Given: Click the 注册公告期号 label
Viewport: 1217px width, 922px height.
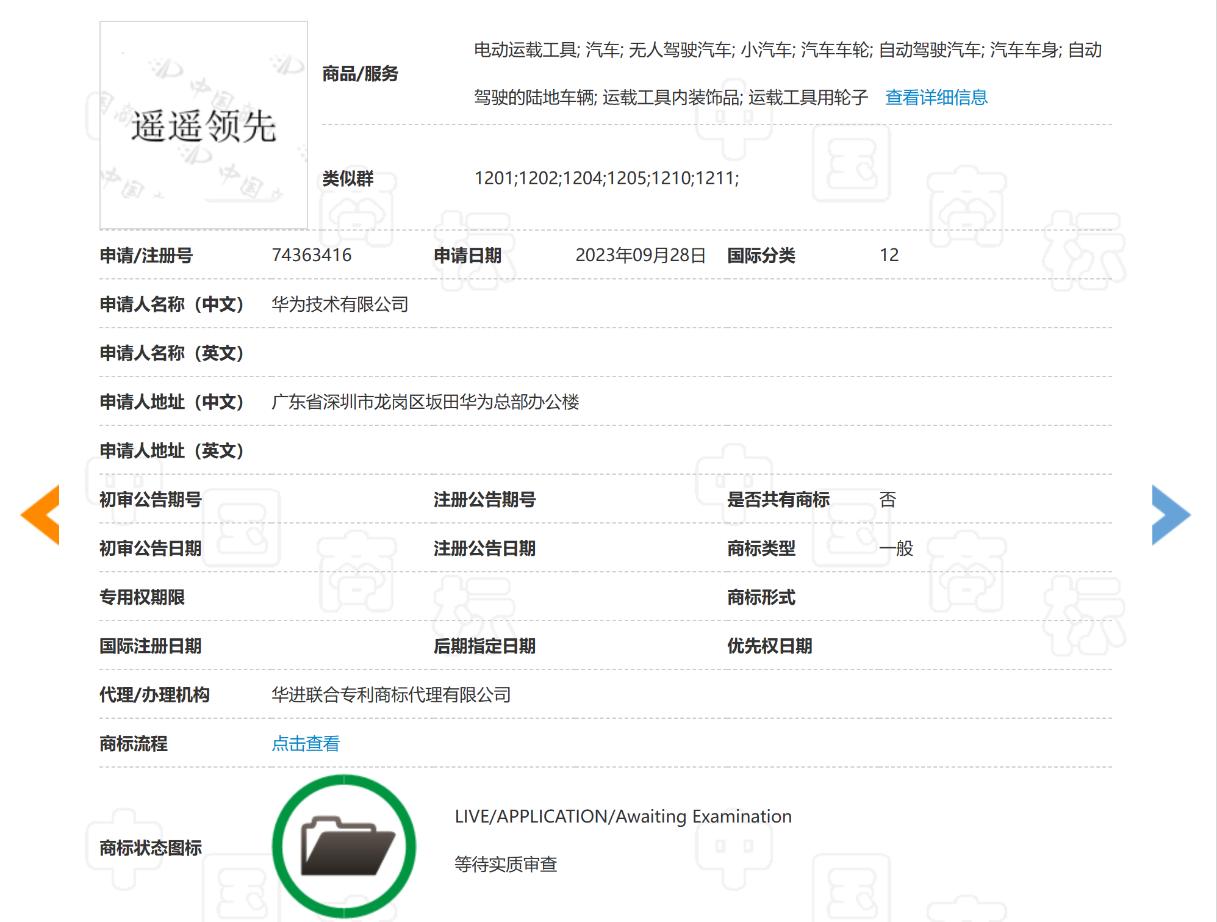Looking at the screenshot, I should click(485, 499).
